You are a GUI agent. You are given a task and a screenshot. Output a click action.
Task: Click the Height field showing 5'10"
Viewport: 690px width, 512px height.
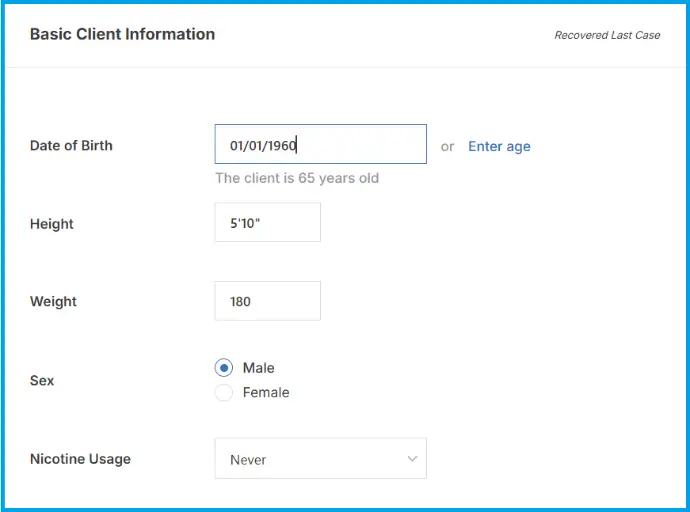(268, 222)
